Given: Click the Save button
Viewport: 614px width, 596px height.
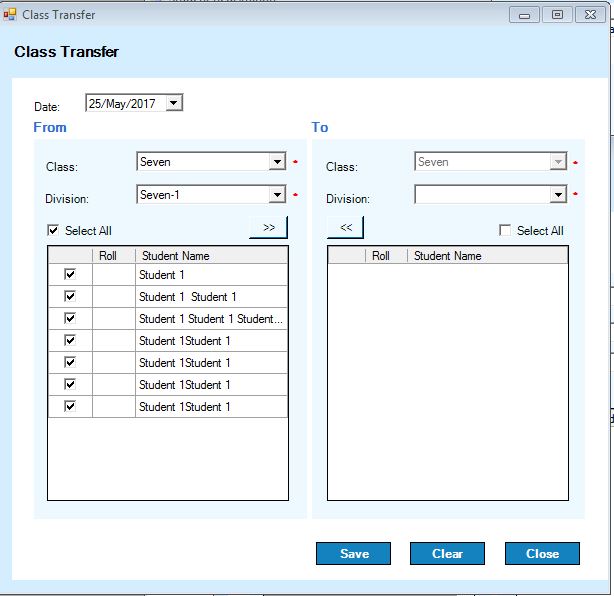Looking at the screenshot, I should pyautogui.click(x=354, y=554).
